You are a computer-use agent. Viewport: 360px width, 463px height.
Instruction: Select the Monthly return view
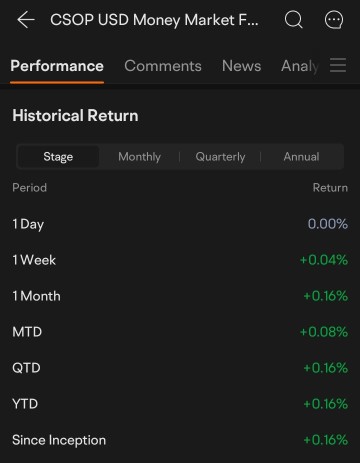[140, 157]
